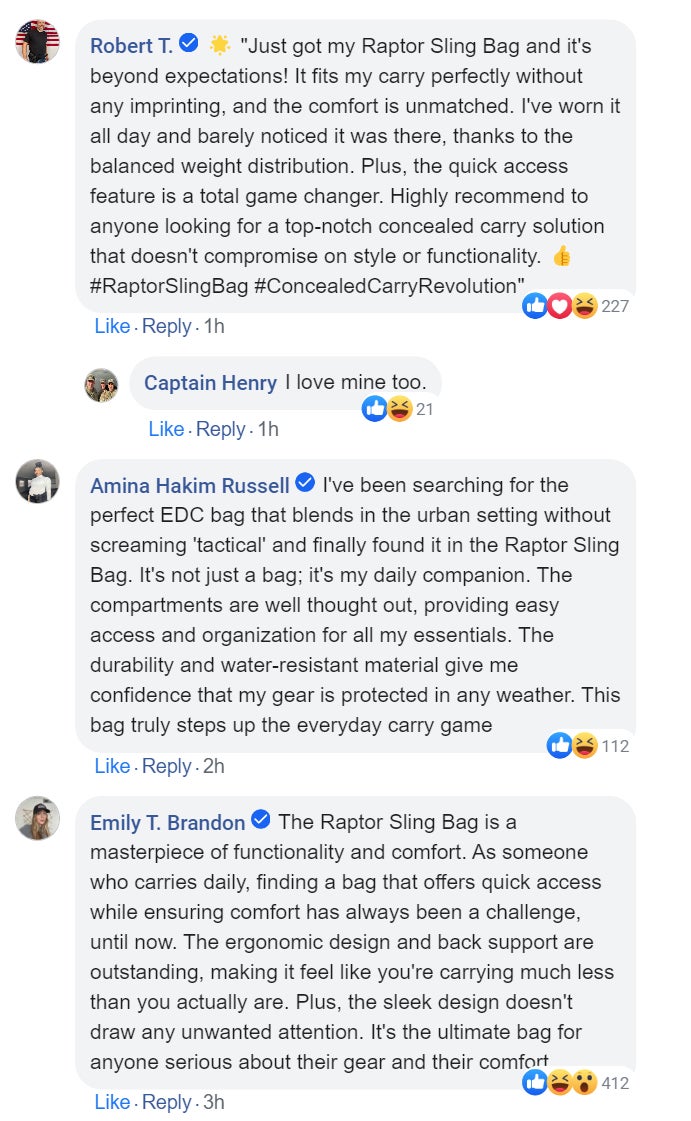View reaction icons on Amina's comment
This screenshot has width=691, height=1121.
pyautogui.click(x=572, y=745)
